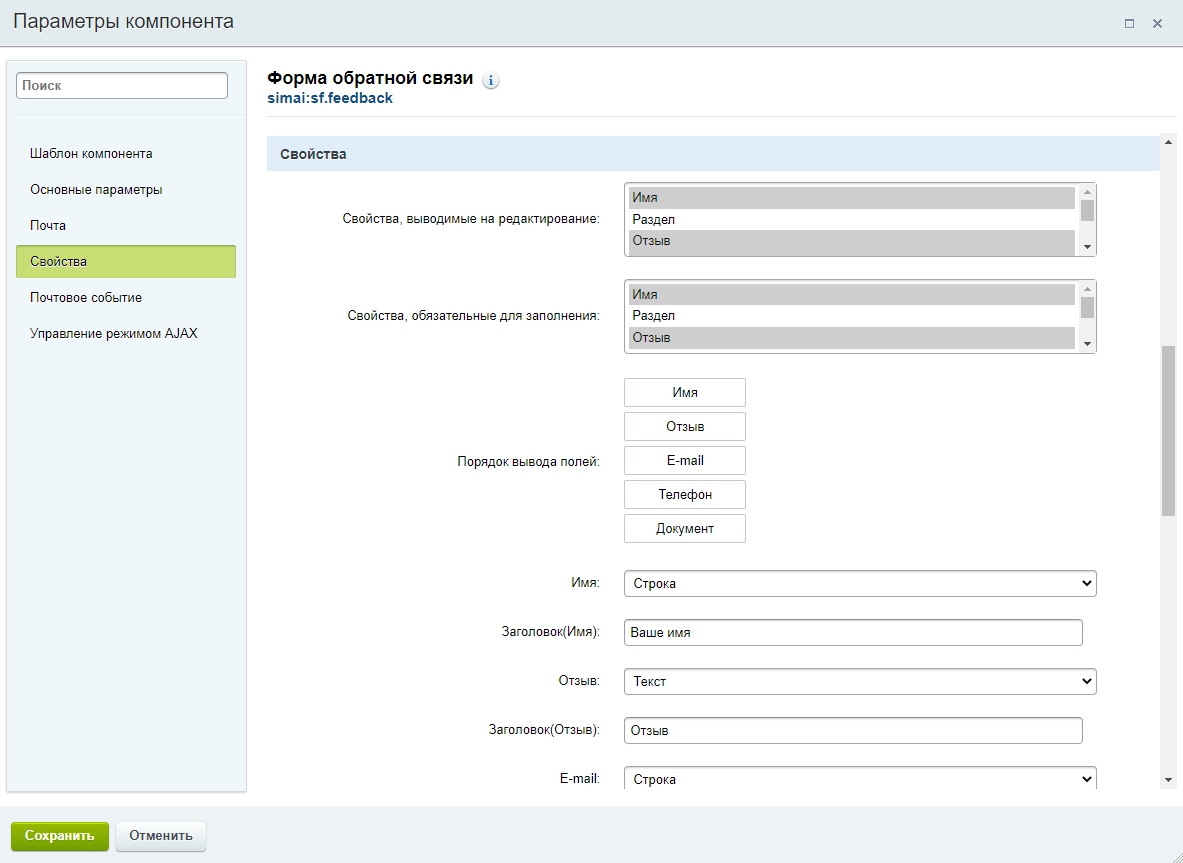Click the Поиск search field

(122, 86)
